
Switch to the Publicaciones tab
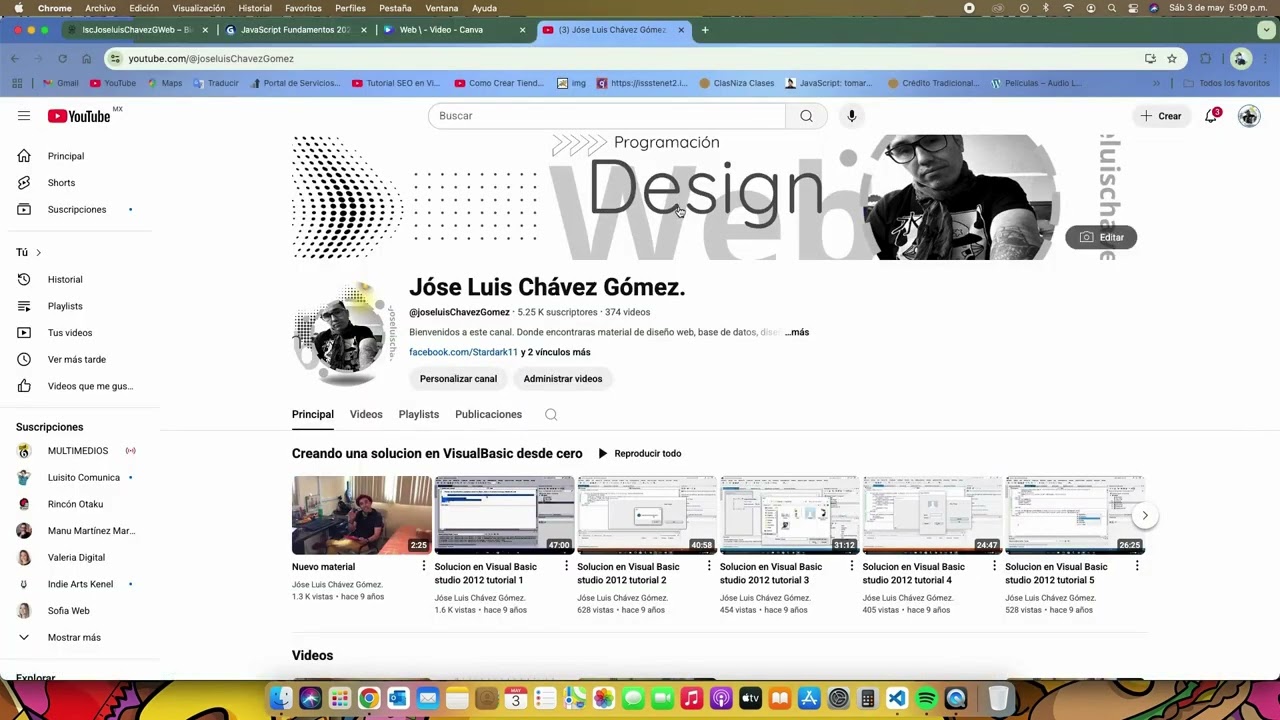click(488, 415)
